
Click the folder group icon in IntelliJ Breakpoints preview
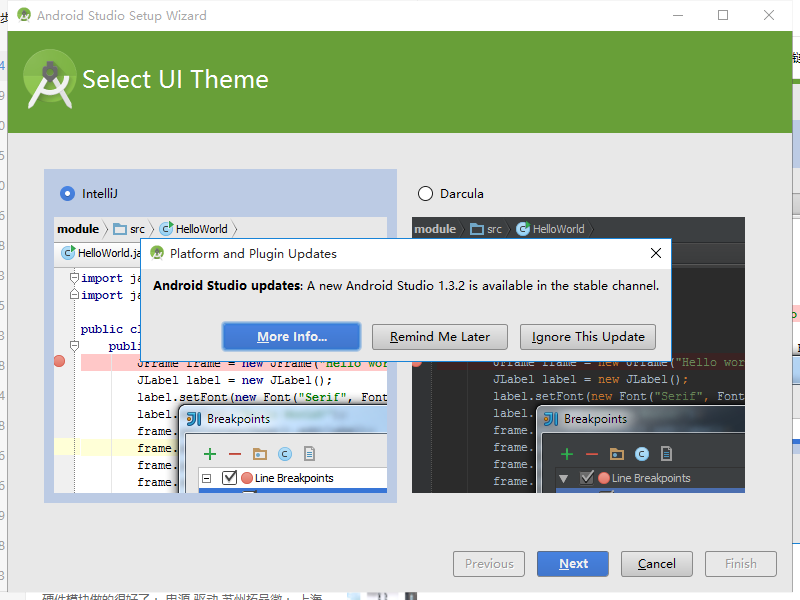coord(260,454)
